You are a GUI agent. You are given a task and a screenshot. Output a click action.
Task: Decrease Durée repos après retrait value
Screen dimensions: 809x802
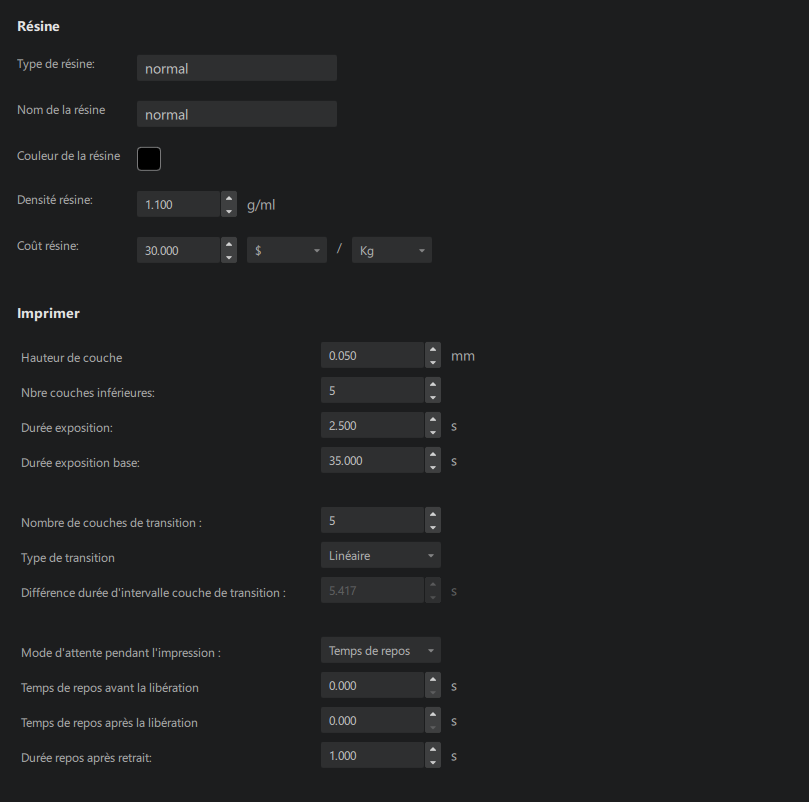point(433,762)
